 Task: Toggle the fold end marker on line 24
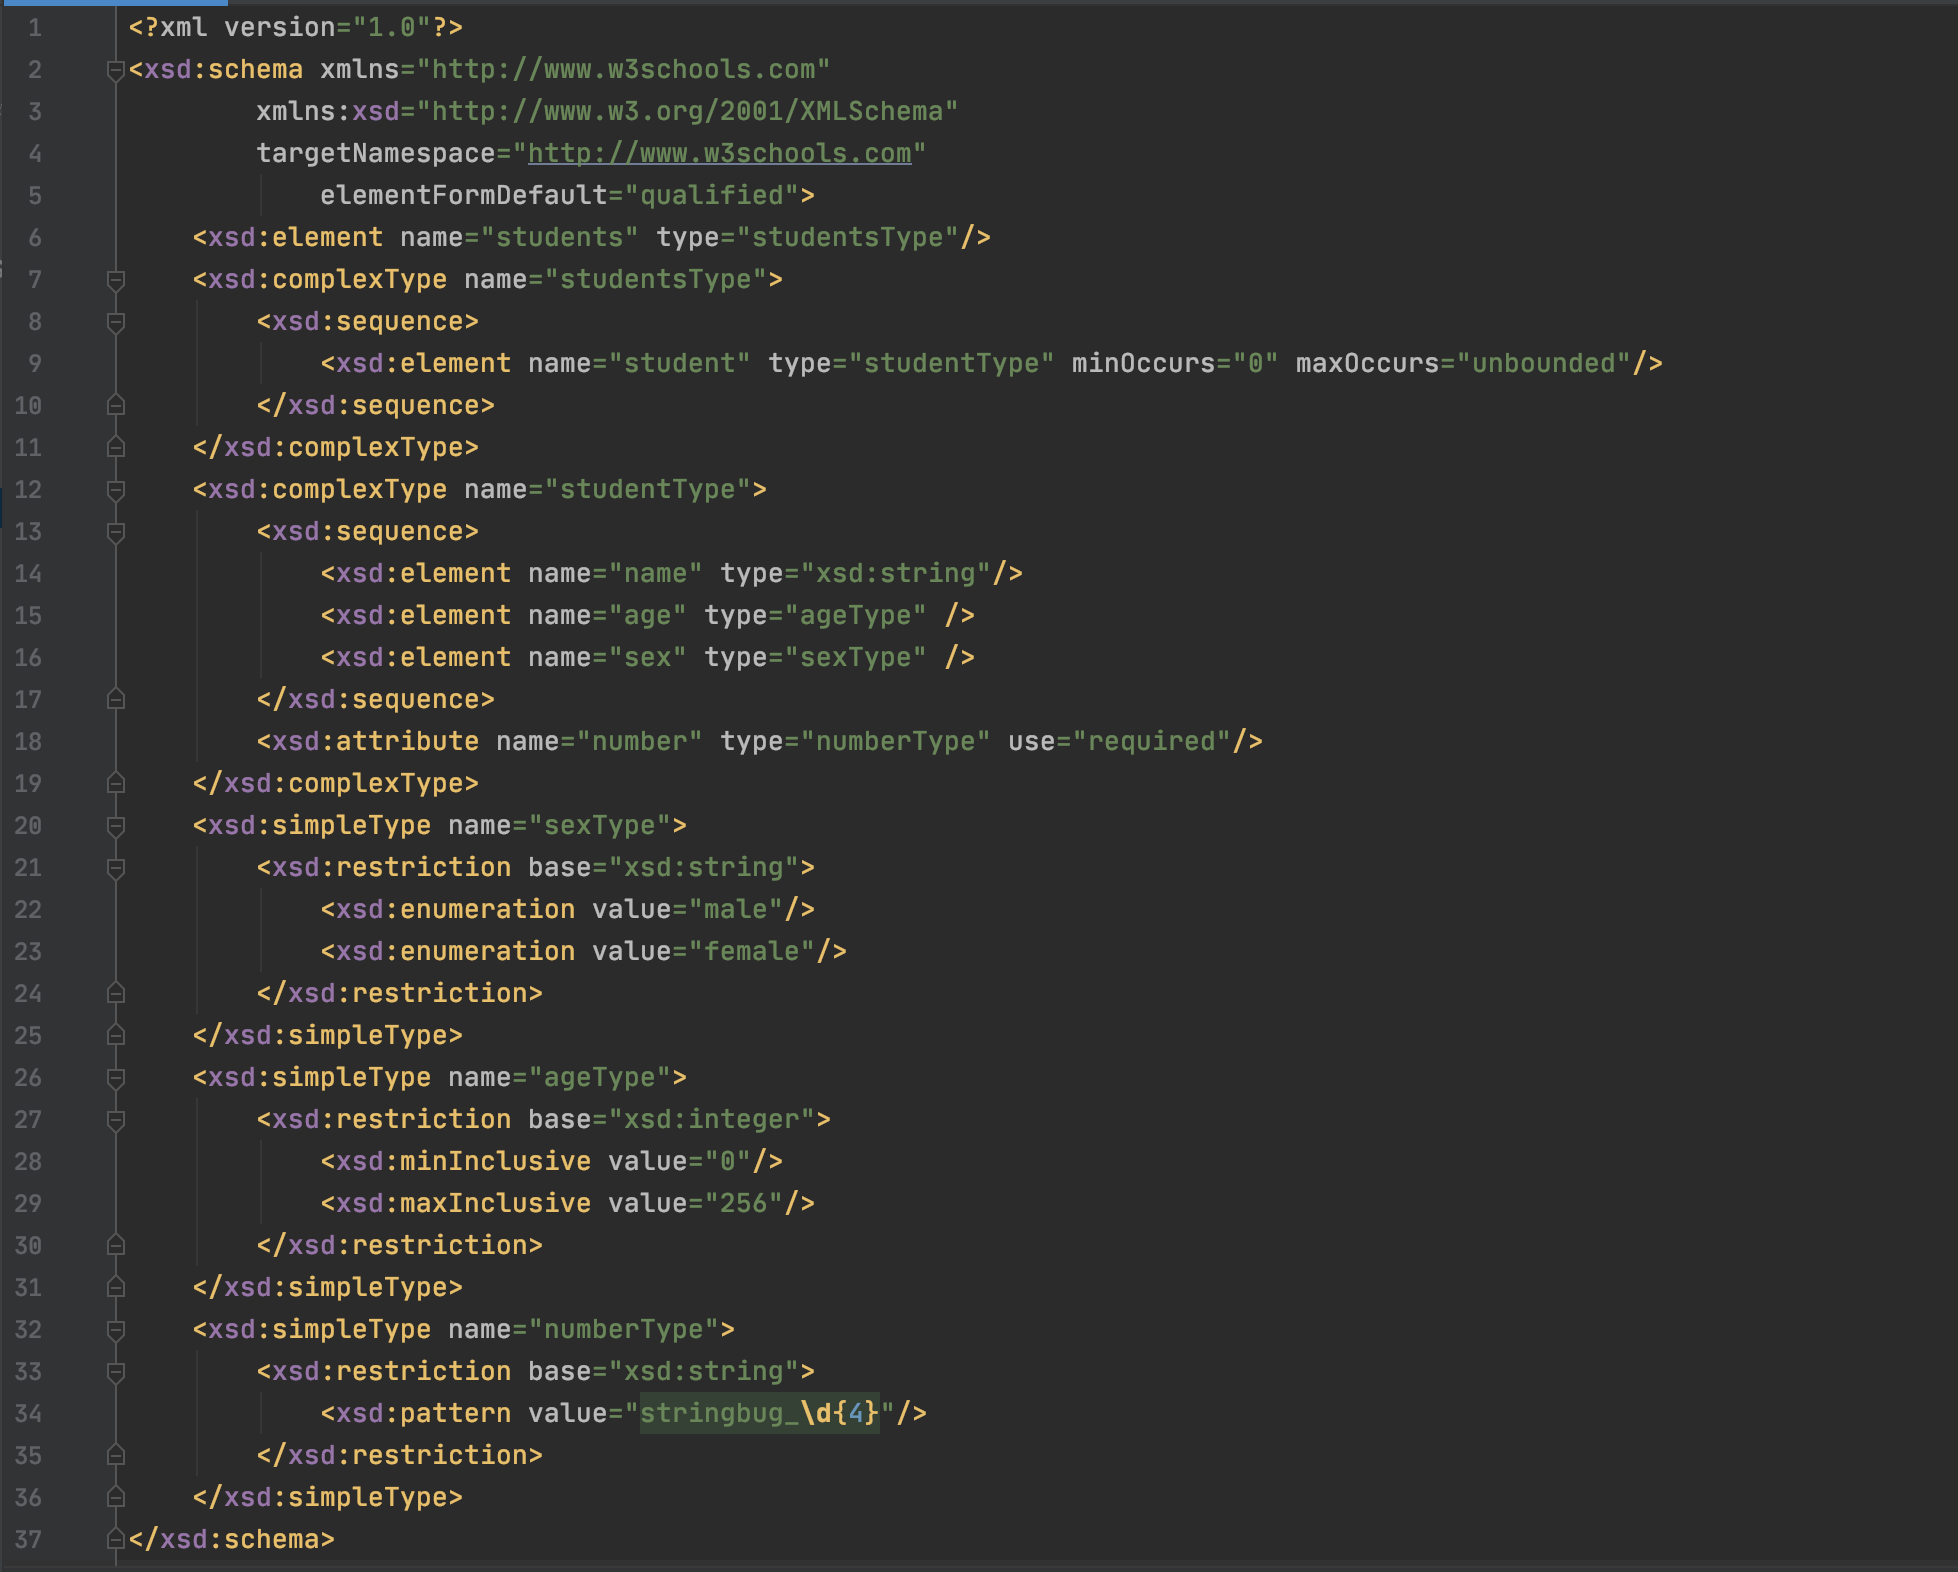point(116,994)
